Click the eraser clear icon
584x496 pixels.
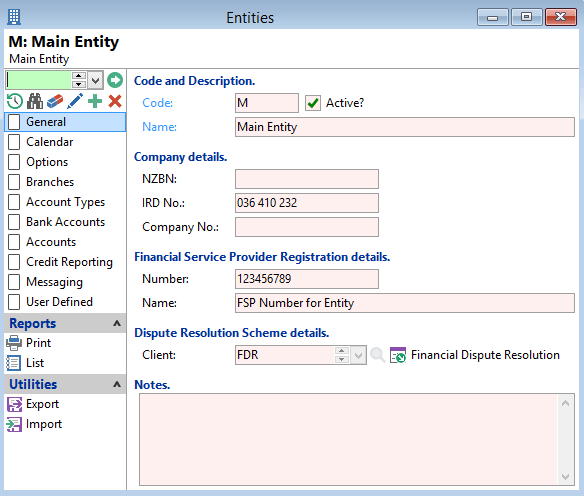(x=55, y=101)
